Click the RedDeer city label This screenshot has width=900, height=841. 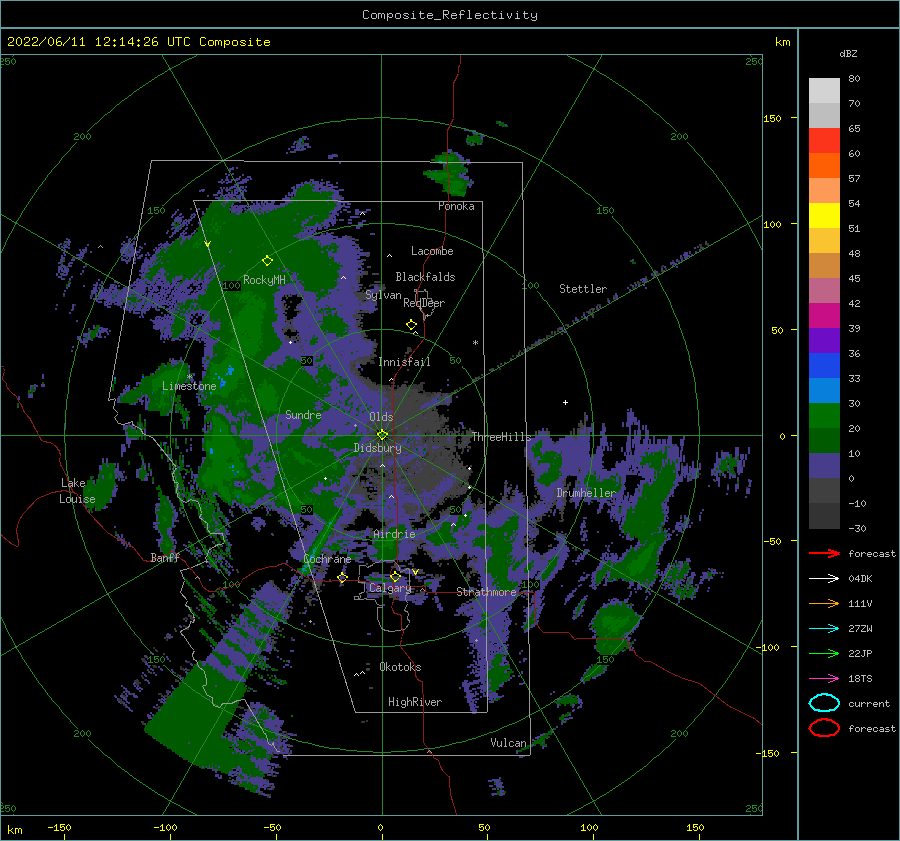424,303
